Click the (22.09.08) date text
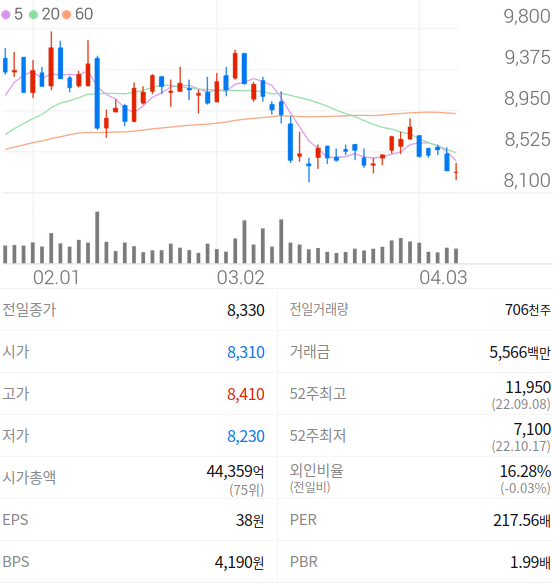 [x=521, y=404]
